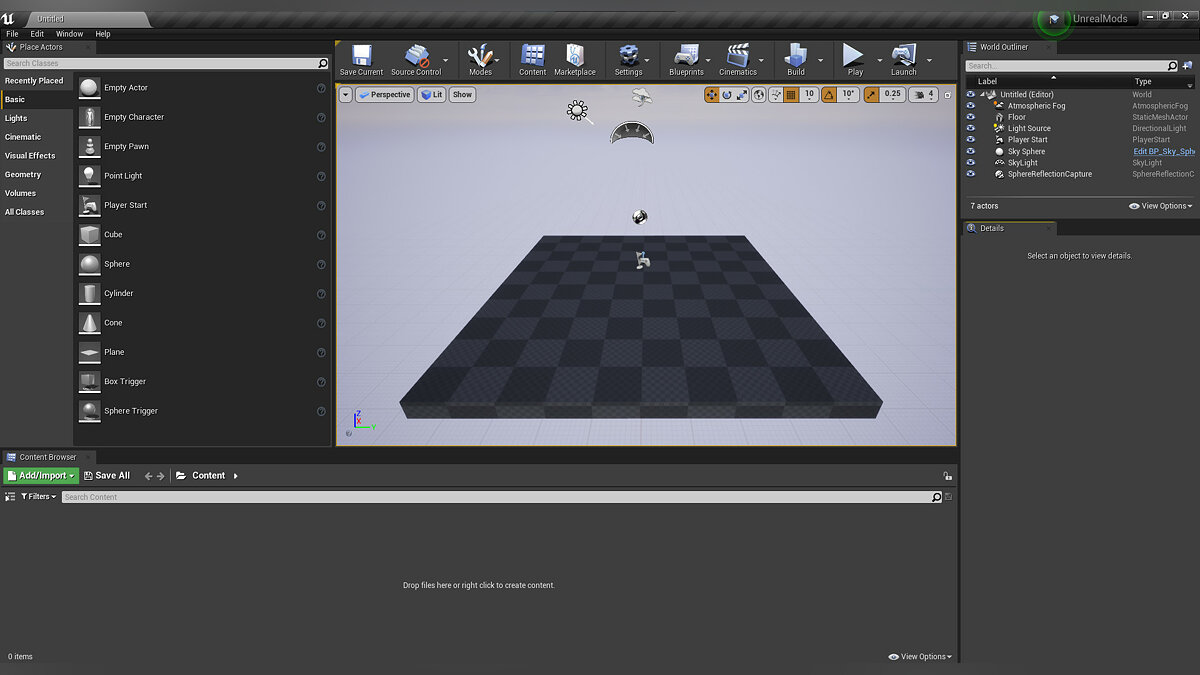Click the Search Classes input field
1200x675 pixels.
point(160,63)
